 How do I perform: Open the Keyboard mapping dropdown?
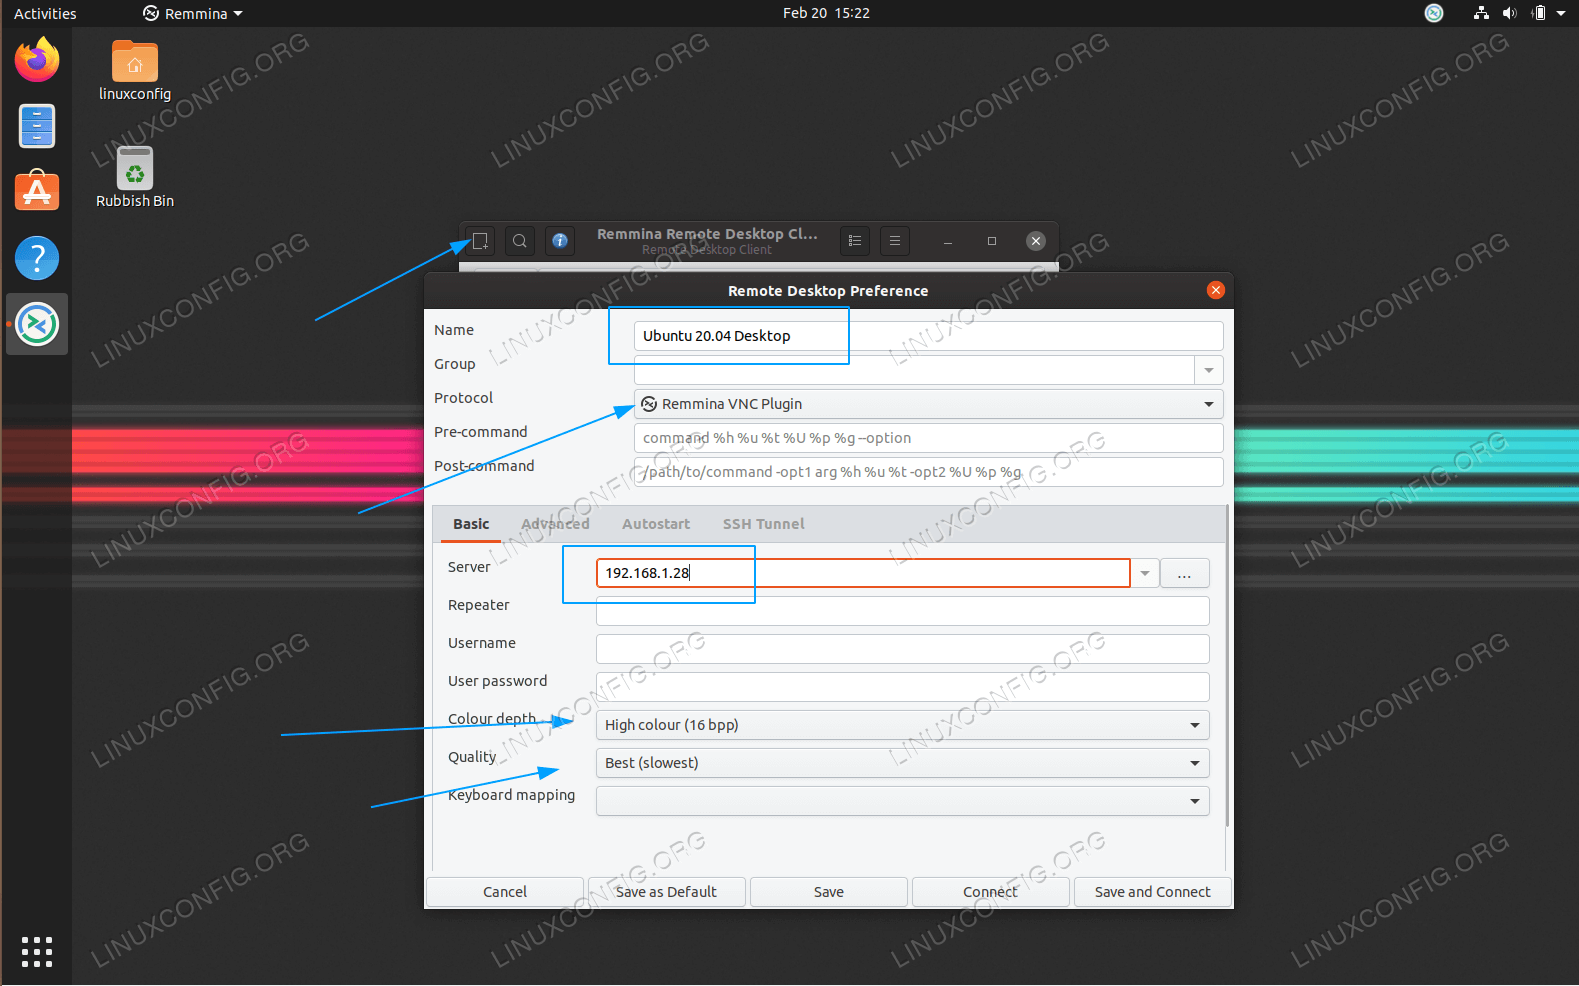pos(902,801)
